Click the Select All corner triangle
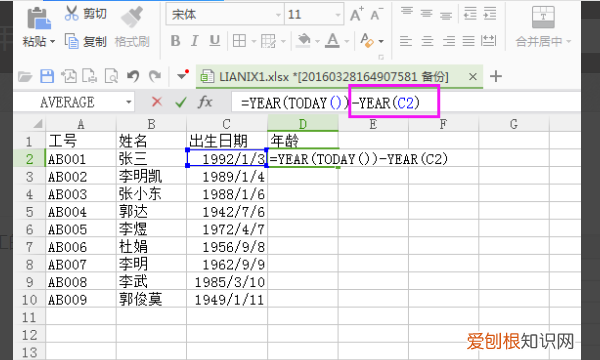This screenshot has width=600, height=360. click(38, 124)
